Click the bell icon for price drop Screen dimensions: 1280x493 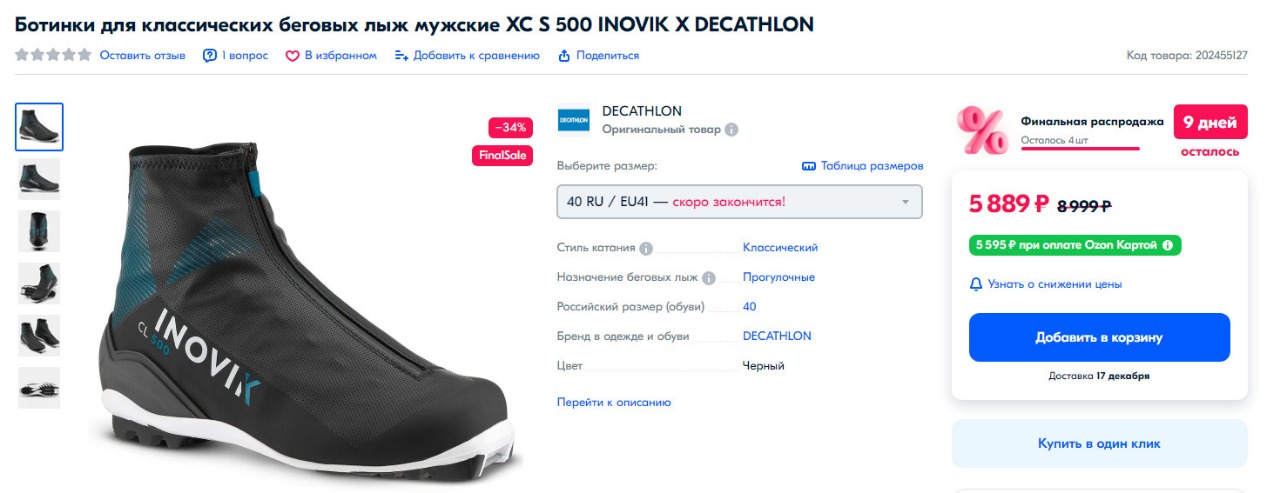click(x=976, y=284)
